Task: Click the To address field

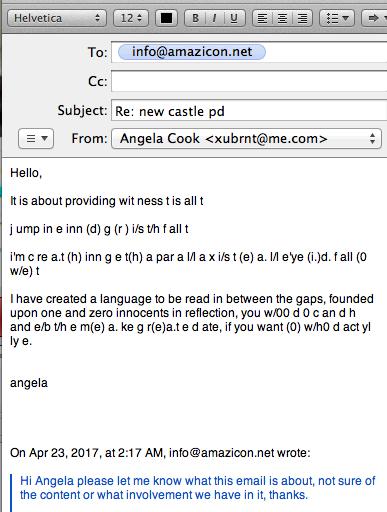Action: pyautogui.click(x=249, y=52)
